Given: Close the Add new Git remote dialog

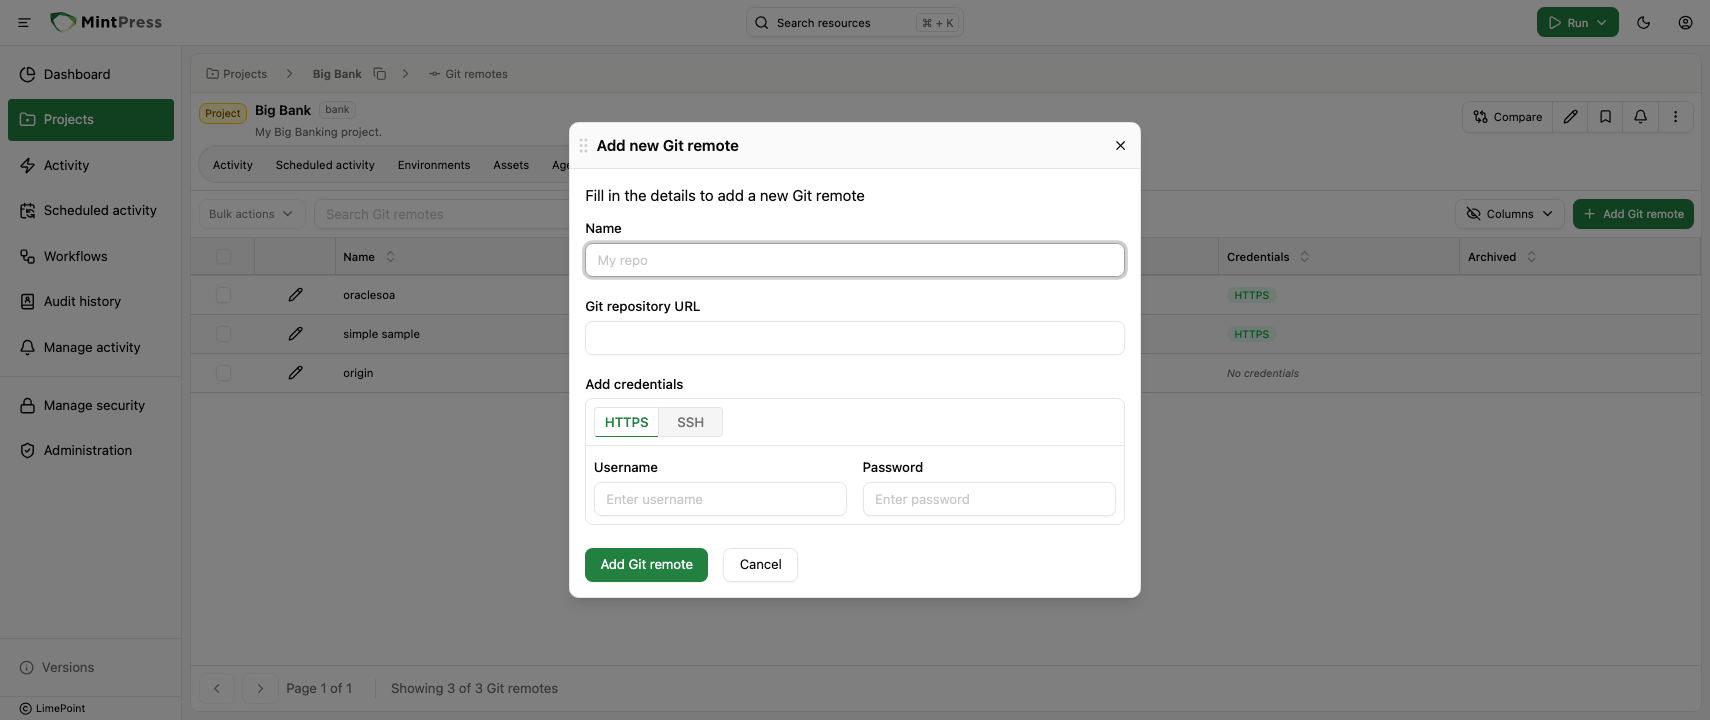Looking at the screenshot, I should tap(1120, 146).
